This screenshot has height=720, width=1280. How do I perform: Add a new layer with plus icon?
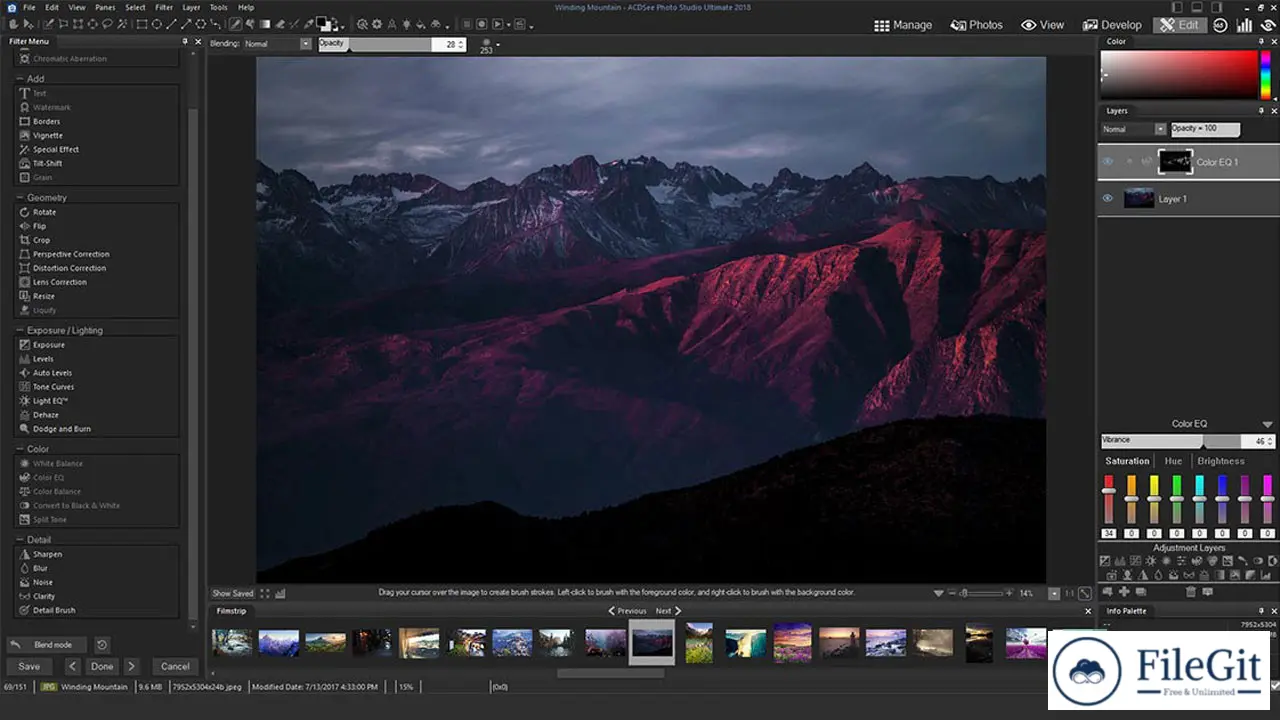pos(1124,592)
